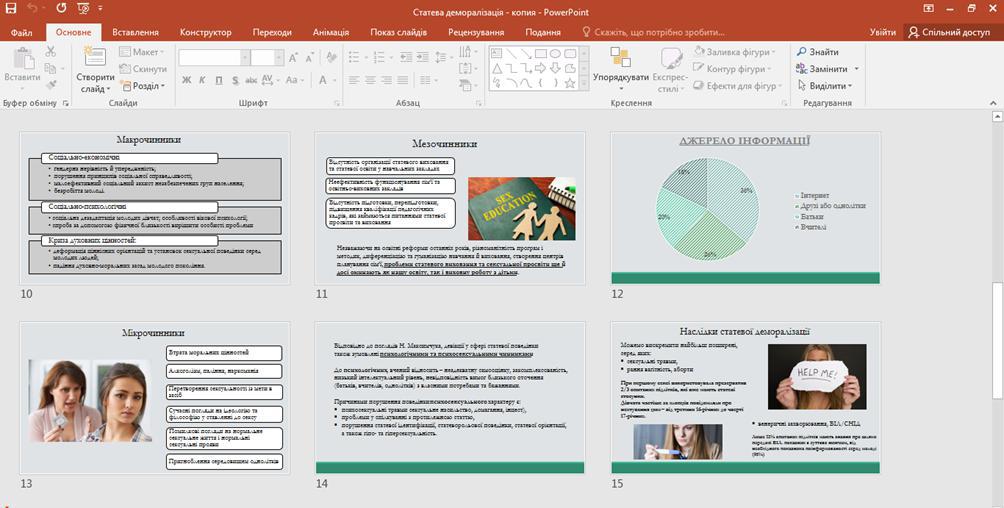Viewport: 1004px width, 508px height.
Task: Toggle italic К formatting
Action: (x=202, y=80)
